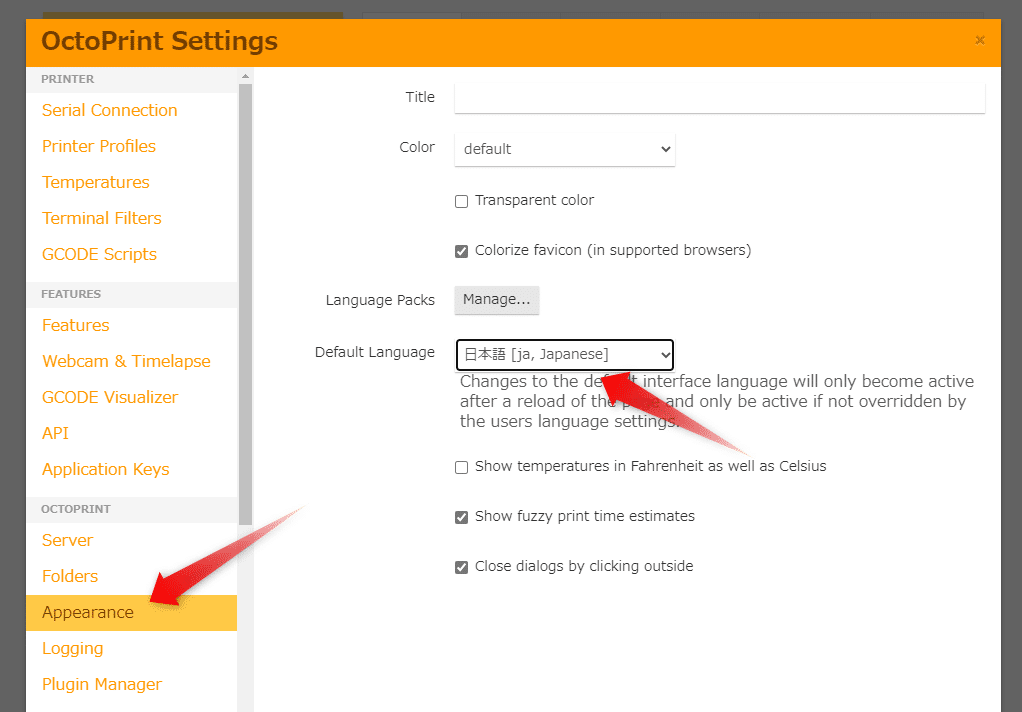
Task: Click the Manage language packs button
Action: click(x=496, y=300)
